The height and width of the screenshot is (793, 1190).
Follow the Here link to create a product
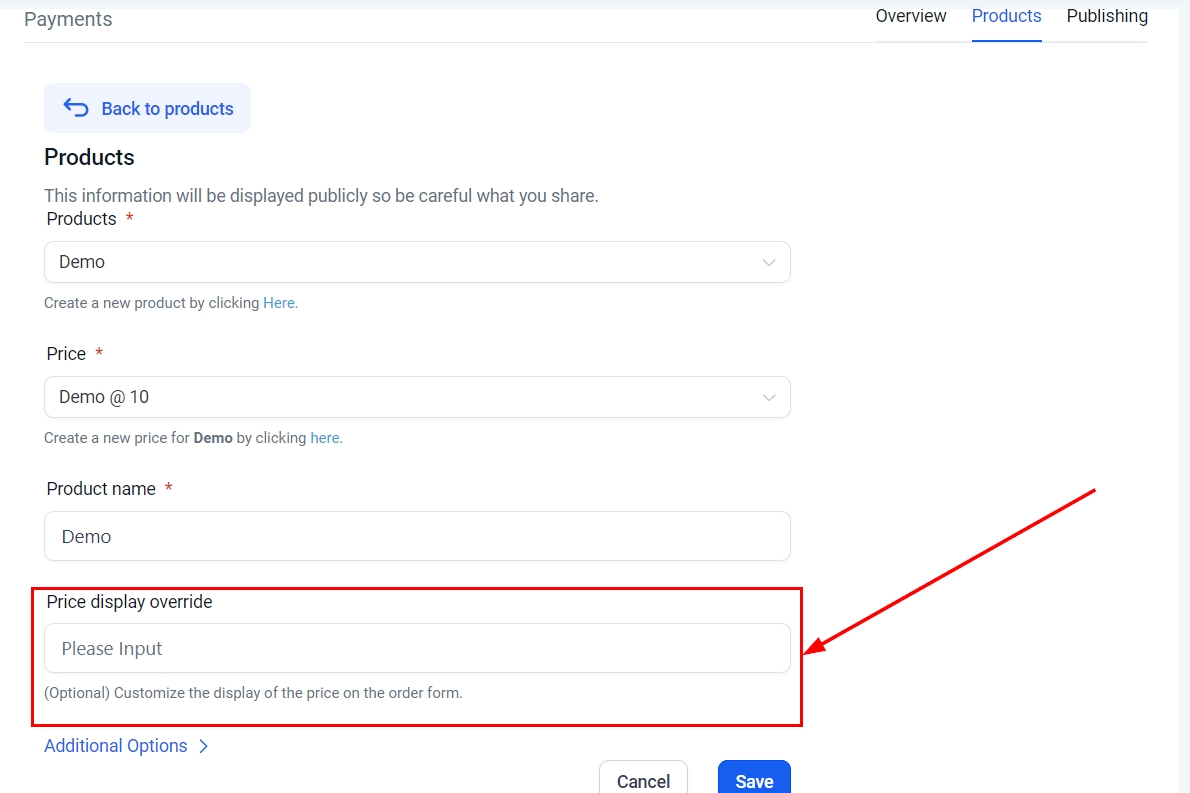click(279, 303)
